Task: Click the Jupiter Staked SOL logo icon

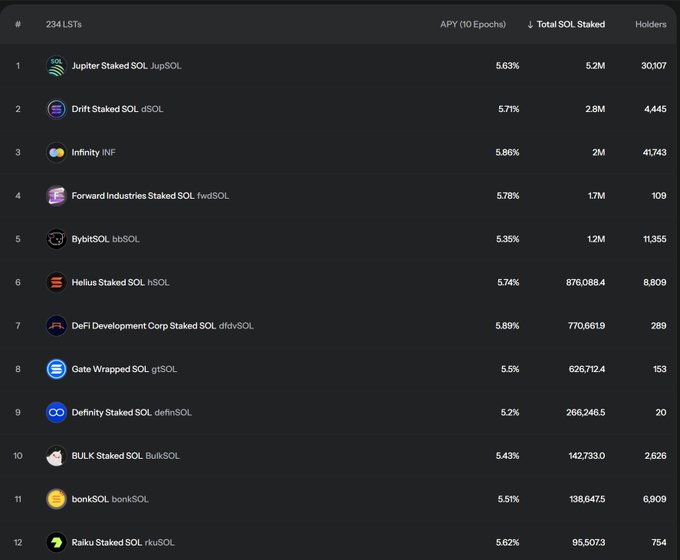Action: tap(56, 66)
